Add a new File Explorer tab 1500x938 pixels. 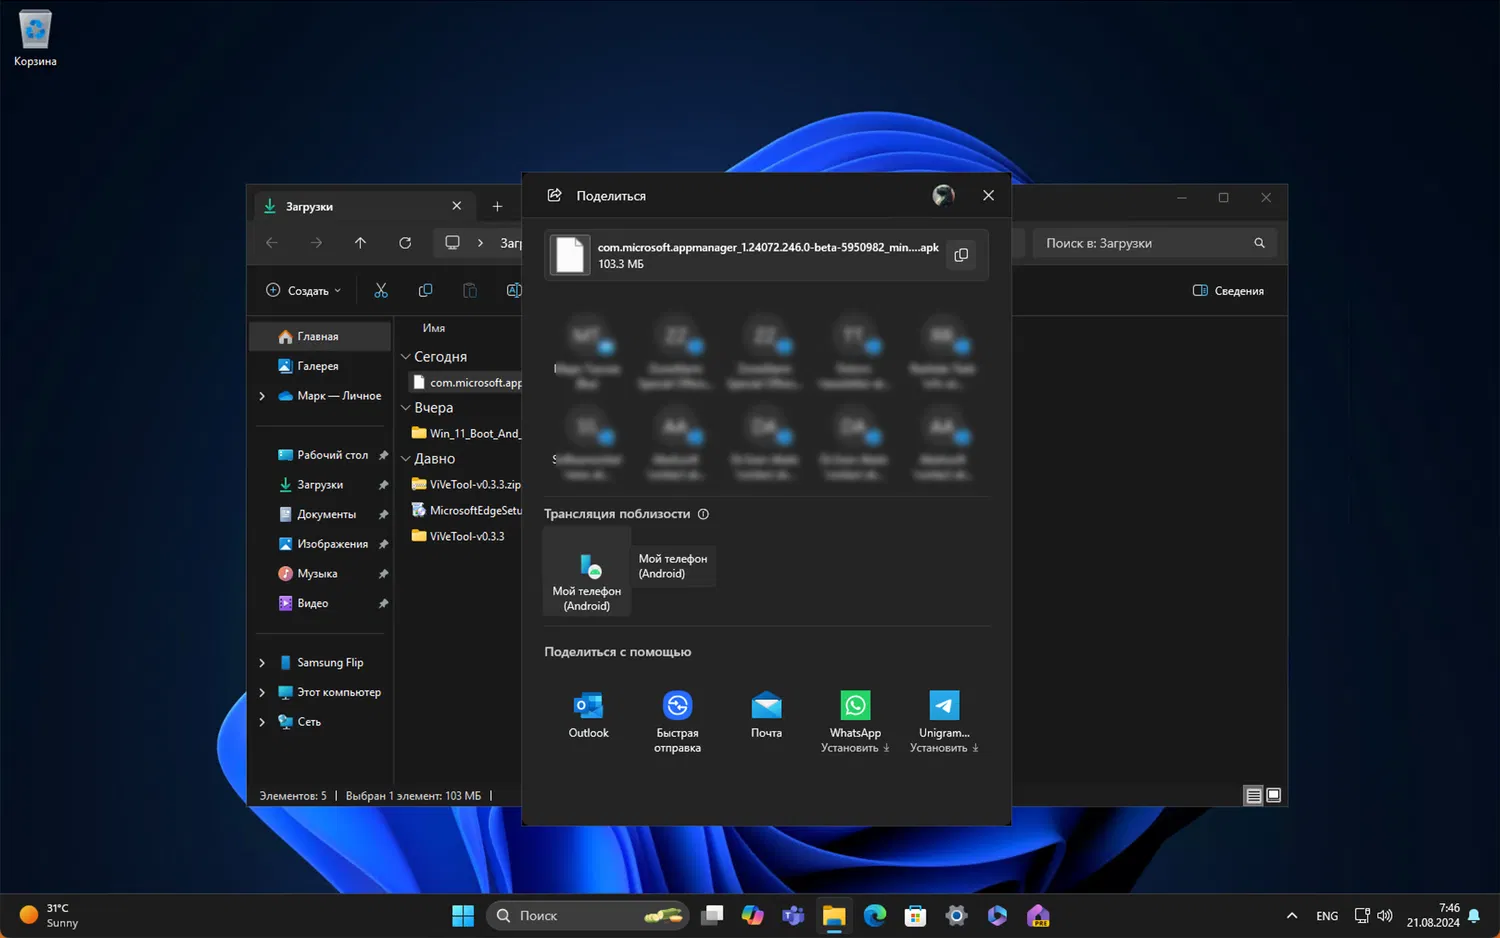(497, 206)
